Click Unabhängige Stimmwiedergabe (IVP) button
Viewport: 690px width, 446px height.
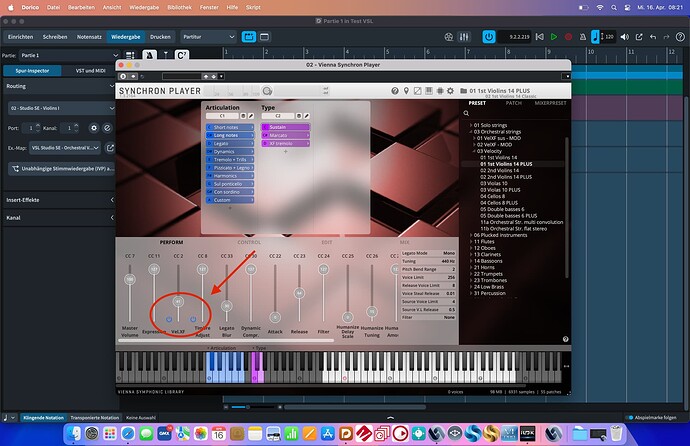point(62,168)
